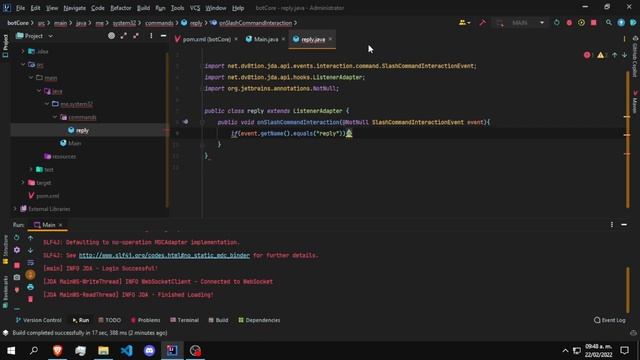Viewport: 640px width, 360px height.
Task: Expand External Libraries node
Action: 15,209
